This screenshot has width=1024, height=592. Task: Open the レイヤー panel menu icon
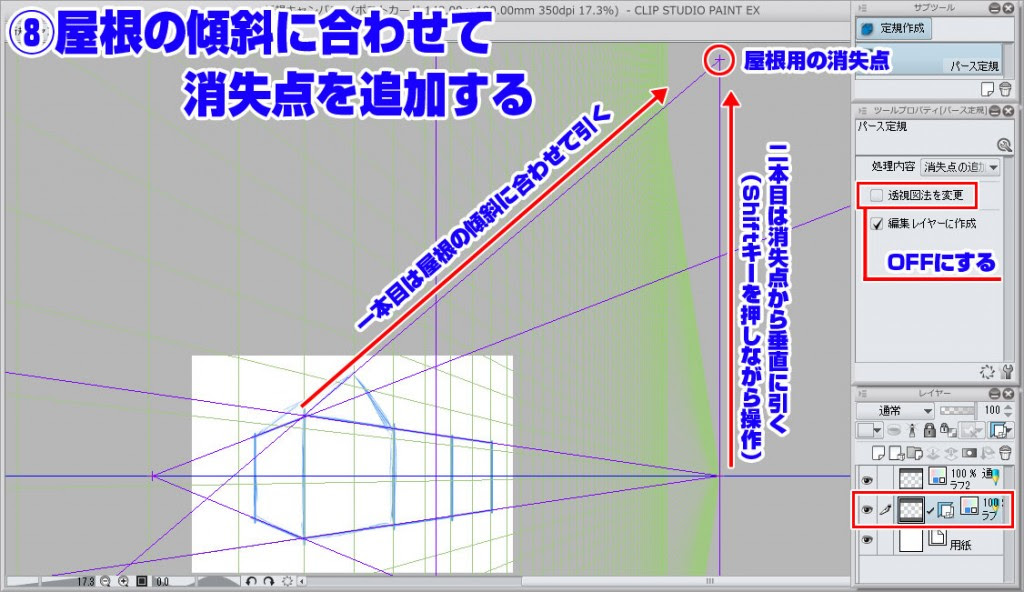[862, 393]
